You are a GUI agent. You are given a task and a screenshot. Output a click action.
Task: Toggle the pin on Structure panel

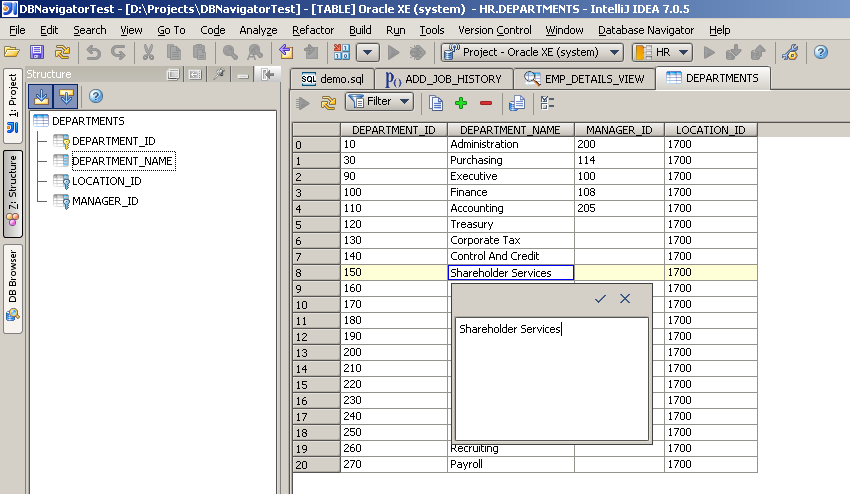click(220, 74)
